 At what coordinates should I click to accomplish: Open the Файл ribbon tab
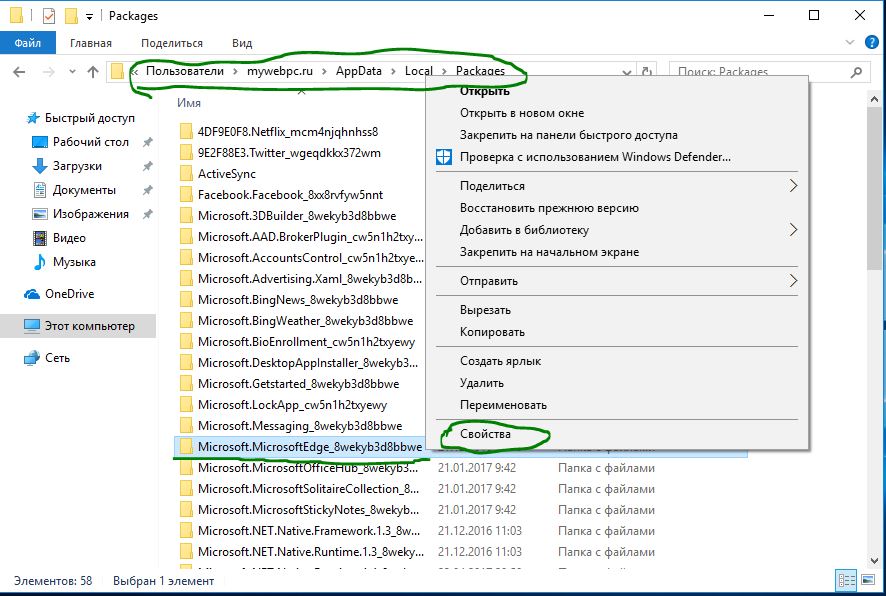[x=28, y=43]
